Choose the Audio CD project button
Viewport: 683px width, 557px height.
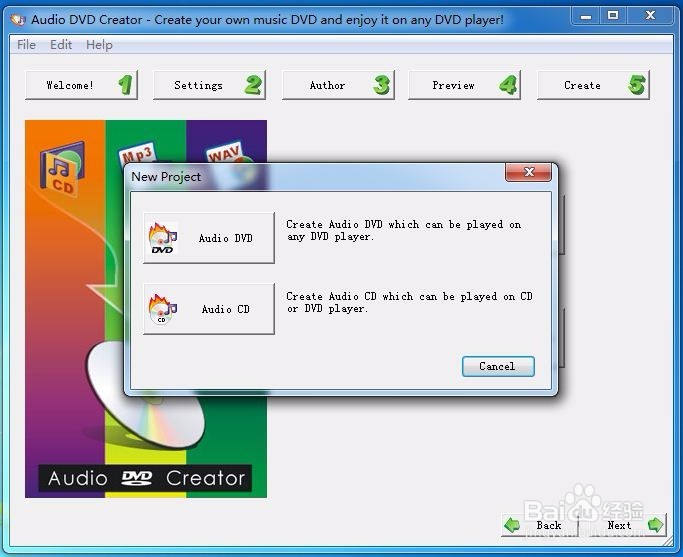pyautogui.click(x=209, y=309)
